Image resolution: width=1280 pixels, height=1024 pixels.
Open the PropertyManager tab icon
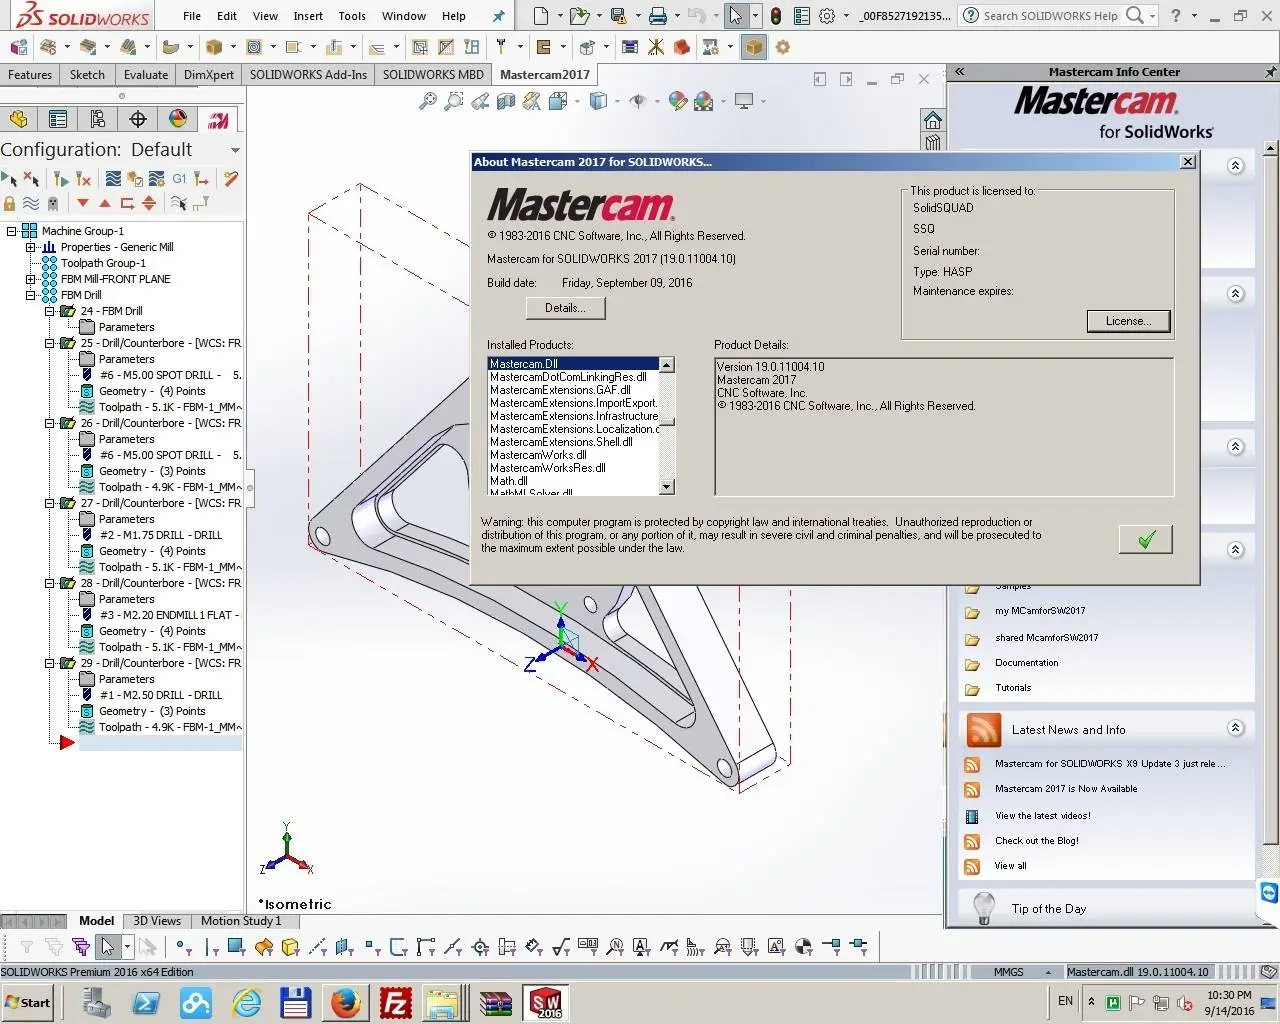58,119
